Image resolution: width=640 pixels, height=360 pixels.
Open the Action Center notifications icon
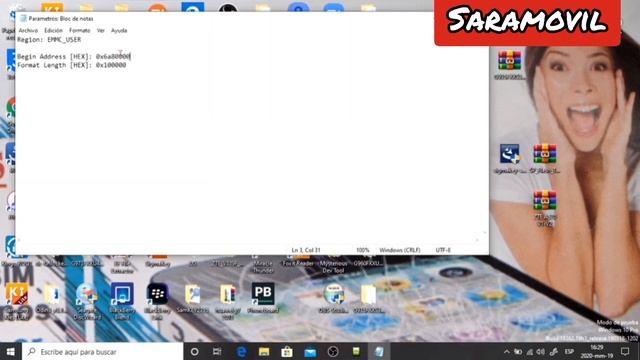pos(625,351)
